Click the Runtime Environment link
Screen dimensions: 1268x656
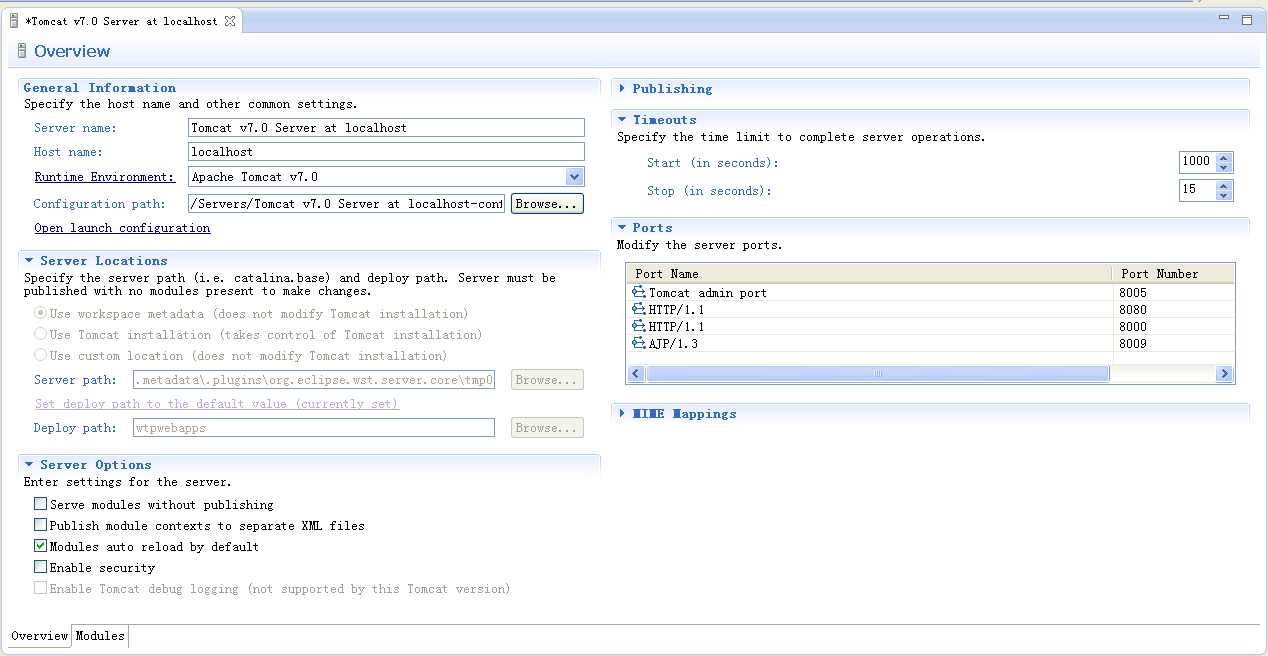(104, 177)
